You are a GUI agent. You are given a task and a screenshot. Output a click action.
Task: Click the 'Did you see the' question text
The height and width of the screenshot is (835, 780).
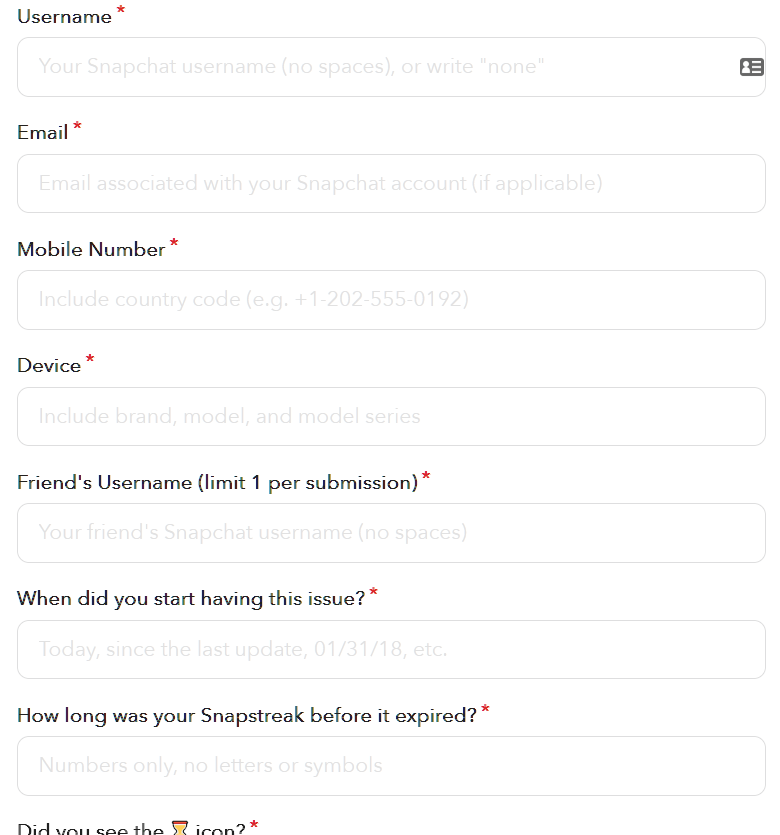click(x=91, y=829)
